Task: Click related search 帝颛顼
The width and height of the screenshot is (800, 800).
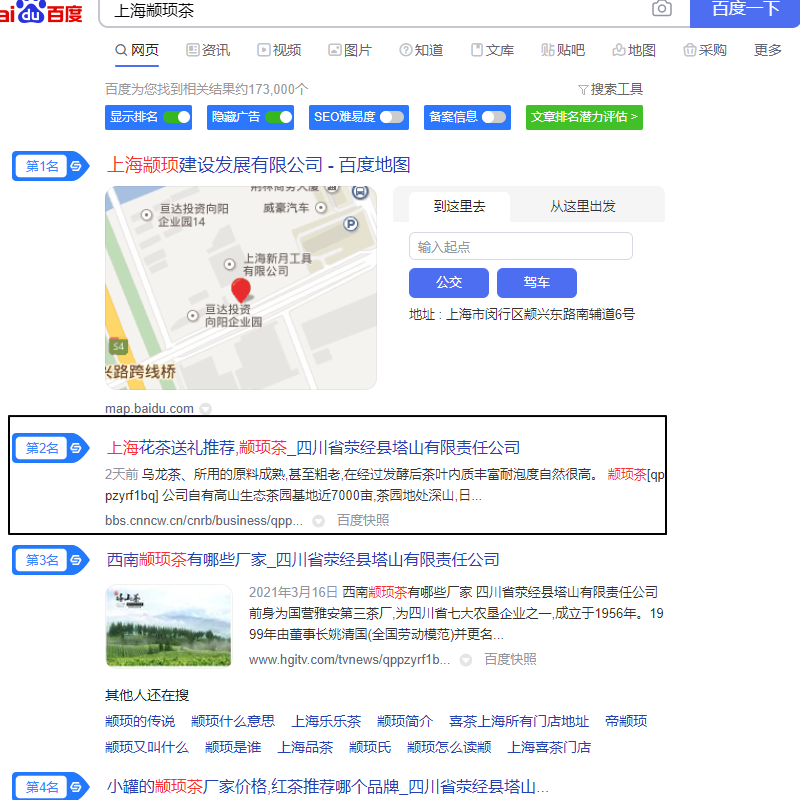Action: 626,721
